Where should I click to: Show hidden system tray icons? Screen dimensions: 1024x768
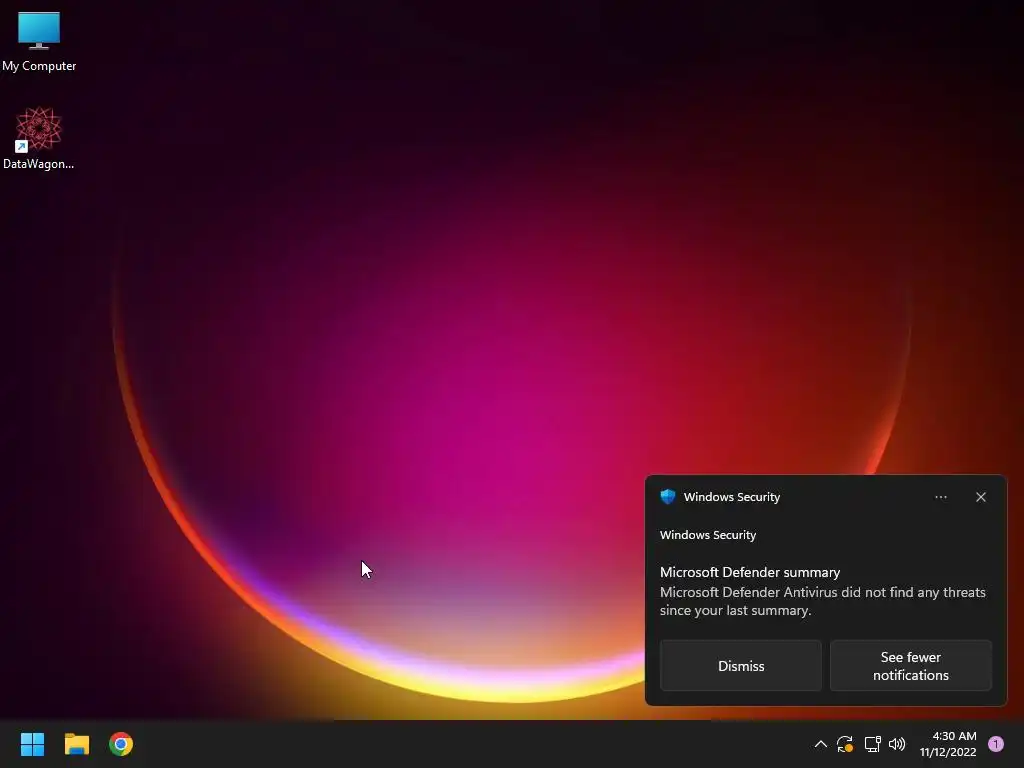pos(821,744)
